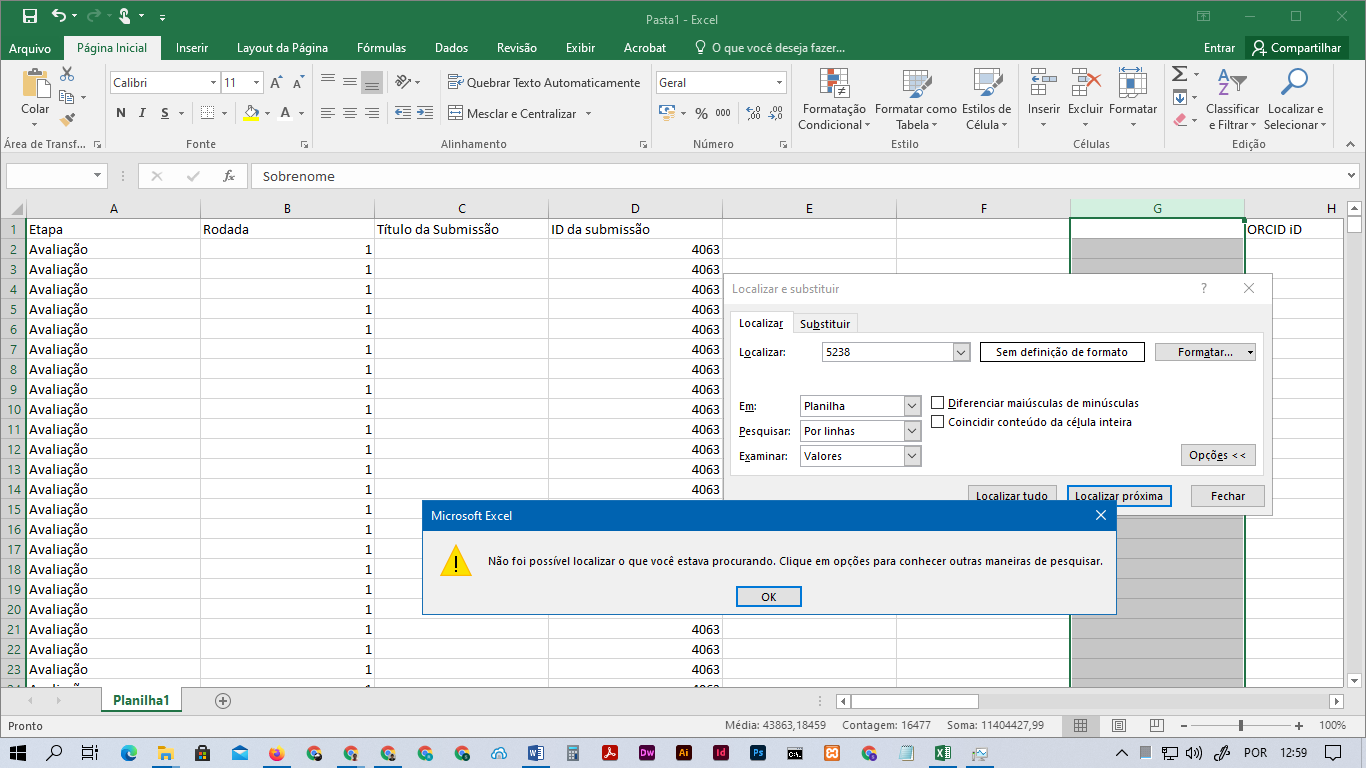Viewport: 1366px width, 768px height.
Task: Open Localizar search history dropdown
Action: (x=962, y=352)
